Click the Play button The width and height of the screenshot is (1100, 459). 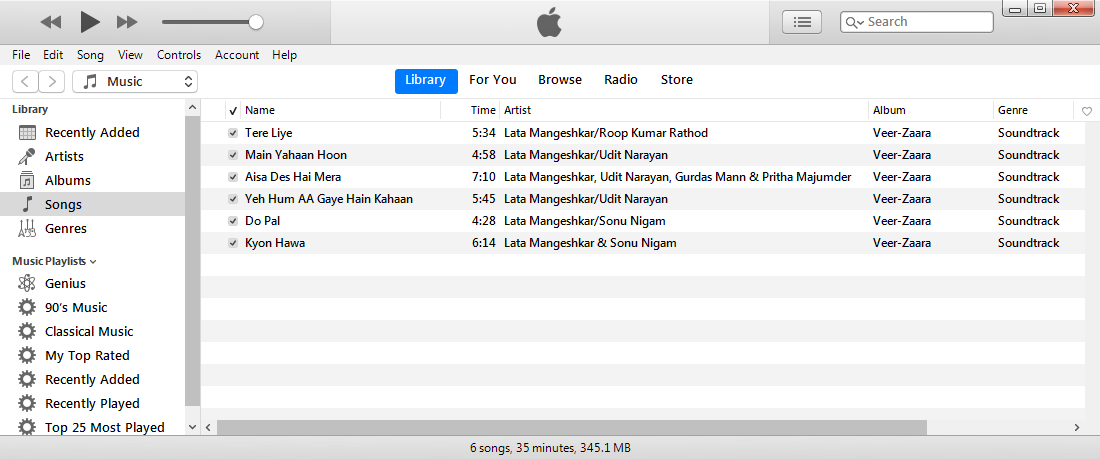click(90, 21)
